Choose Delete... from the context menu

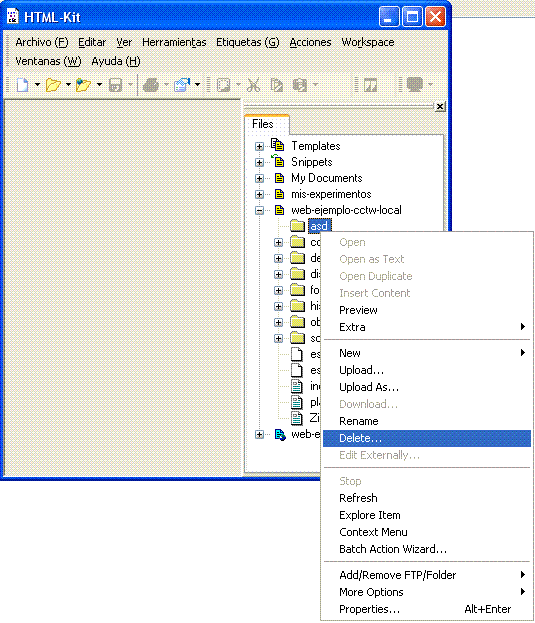pyautogui.click(x=427, y=438)
